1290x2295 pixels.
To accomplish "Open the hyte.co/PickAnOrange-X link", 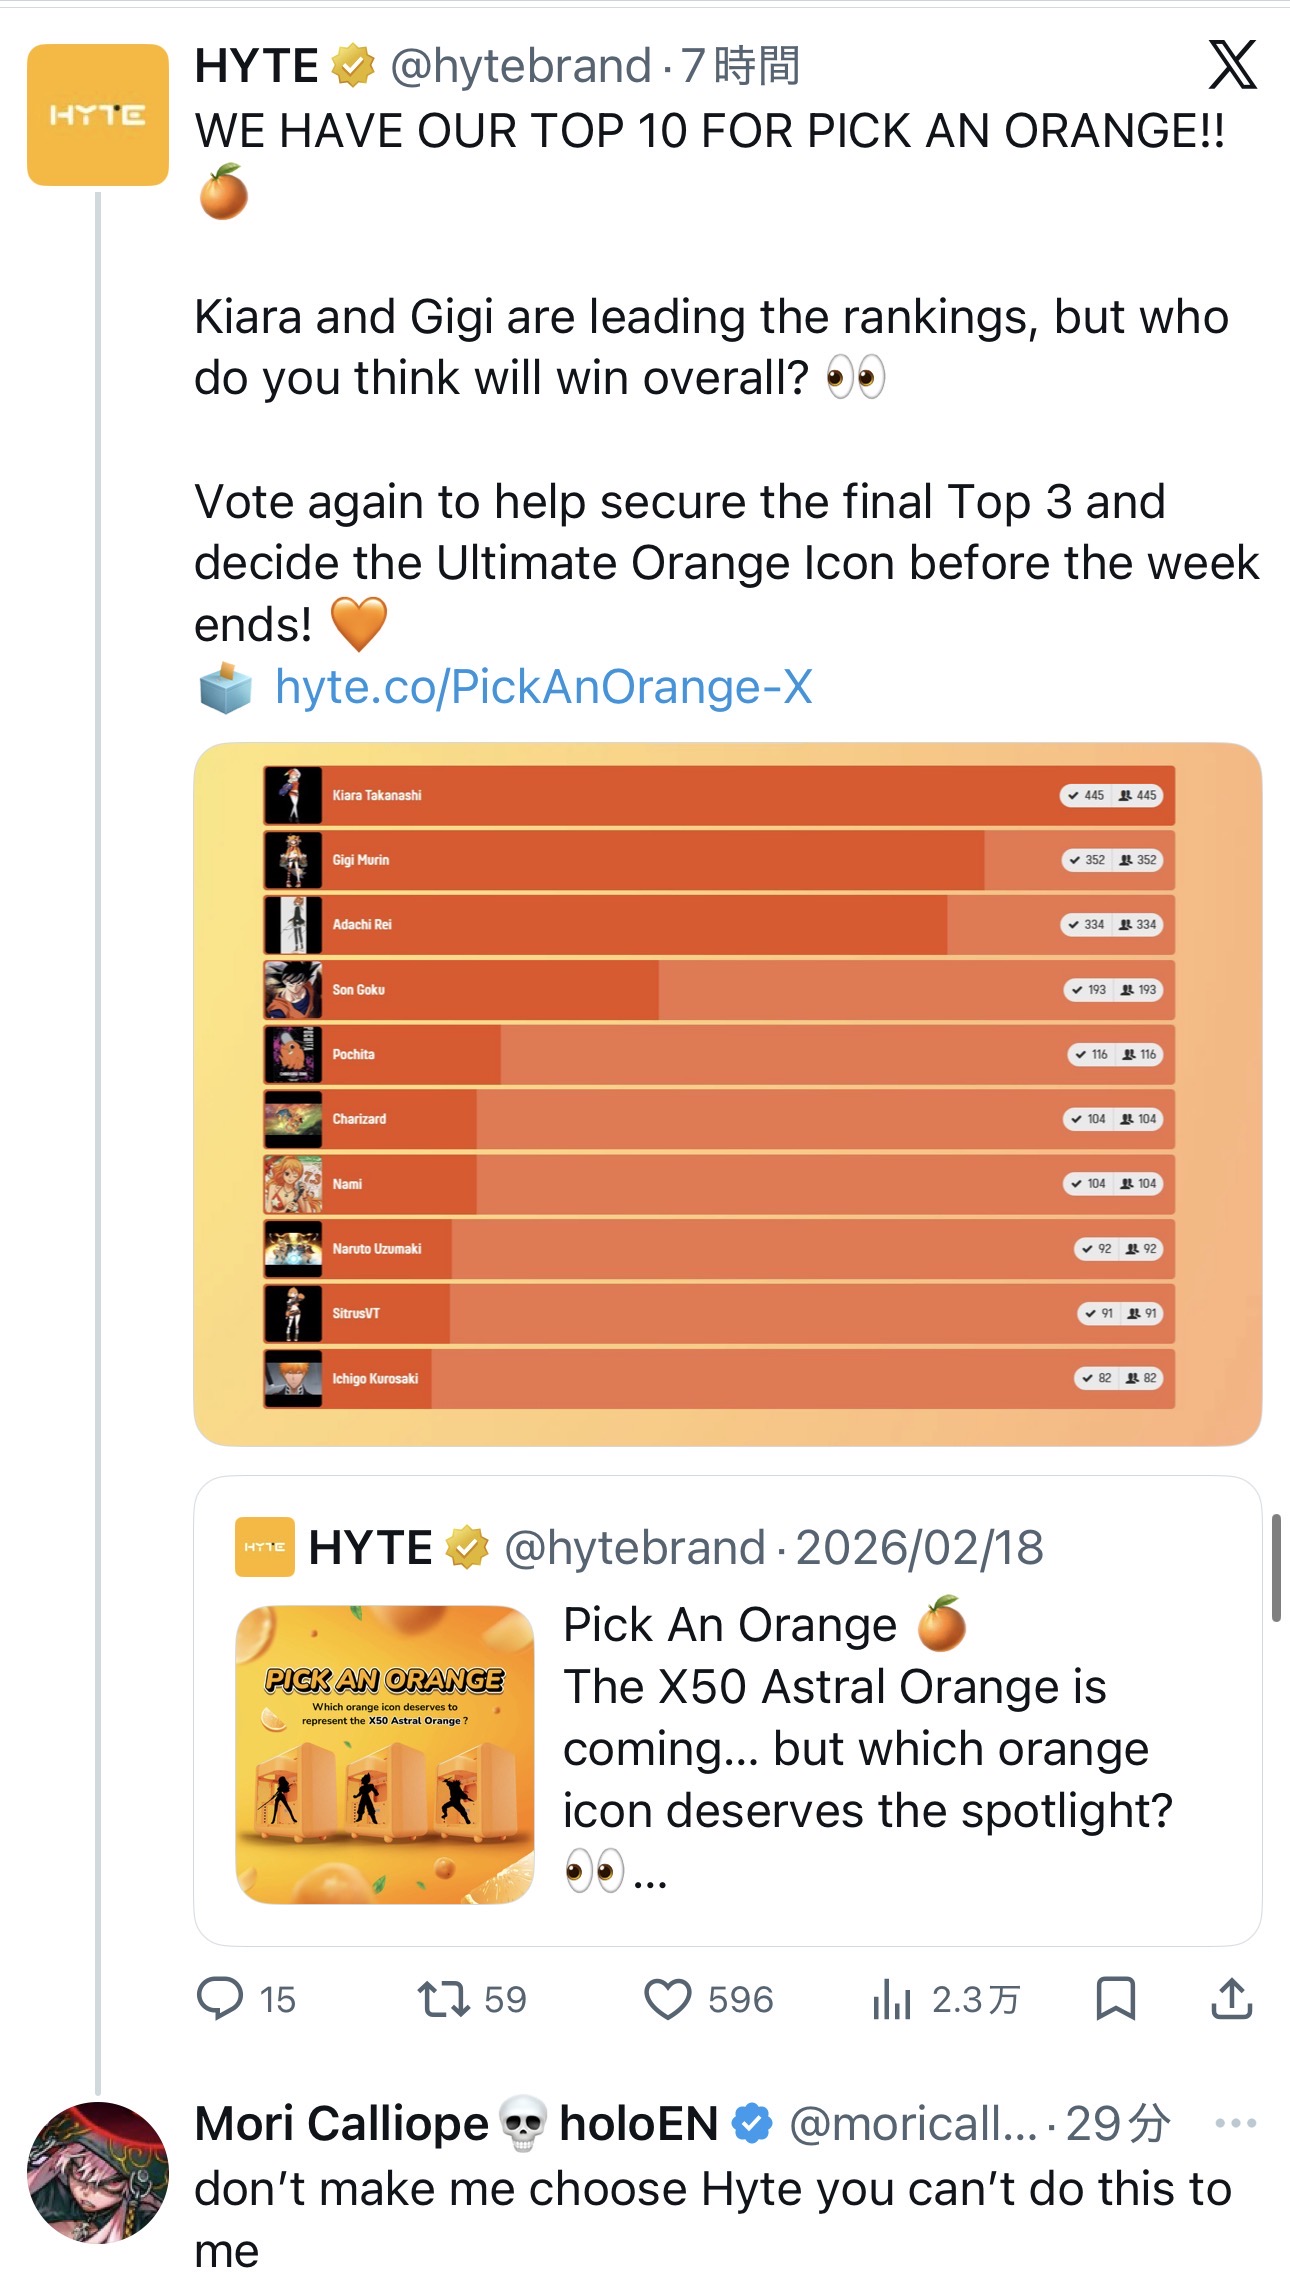I will pos(543,687).
